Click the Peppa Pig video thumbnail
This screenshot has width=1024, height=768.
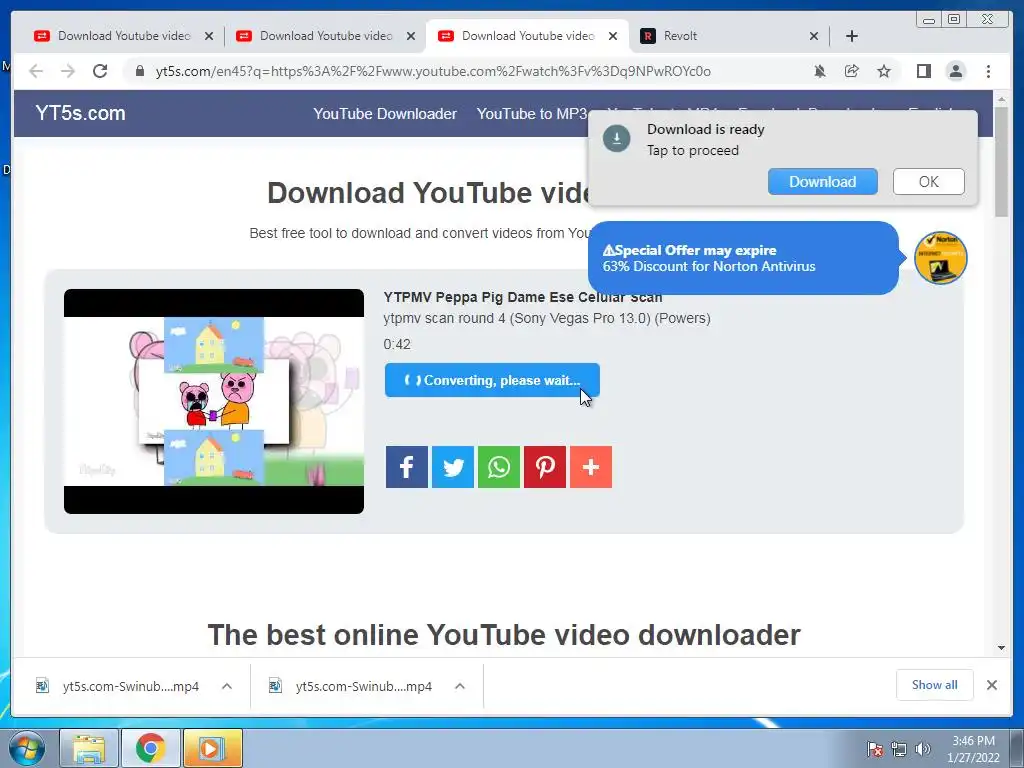[214, 401]
